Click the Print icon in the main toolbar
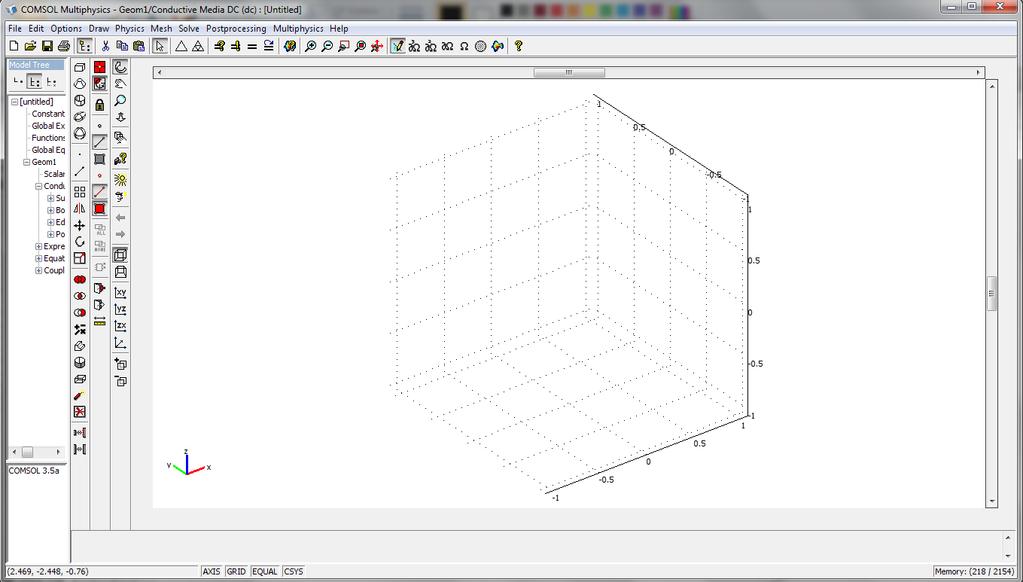This screenshot has height=582, width=1023. (x=63, y=46)
